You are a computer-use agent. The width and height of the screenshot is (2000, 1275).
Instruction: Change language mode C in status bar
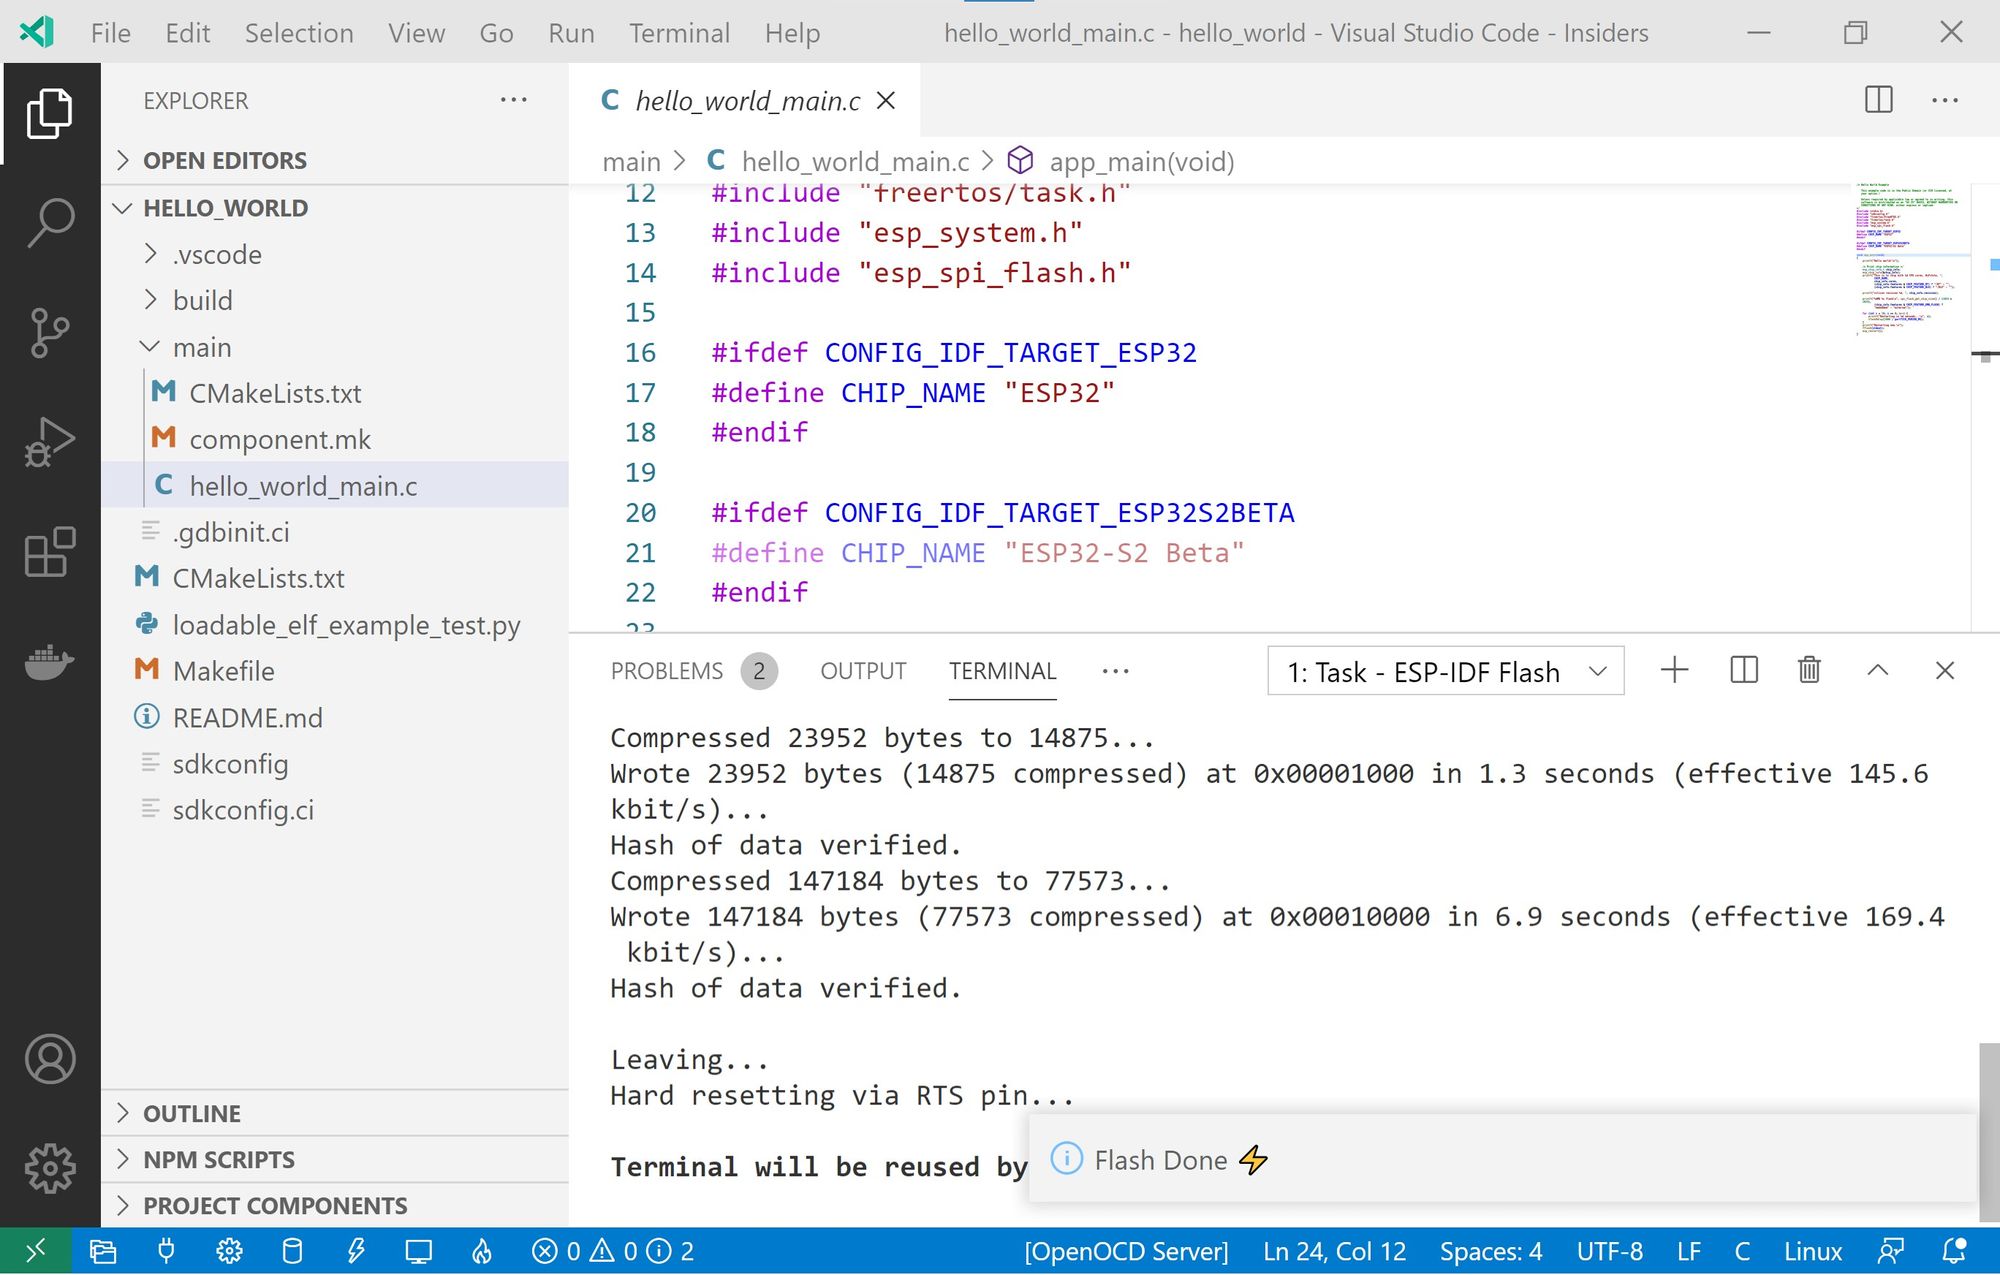[1742, 1251]
